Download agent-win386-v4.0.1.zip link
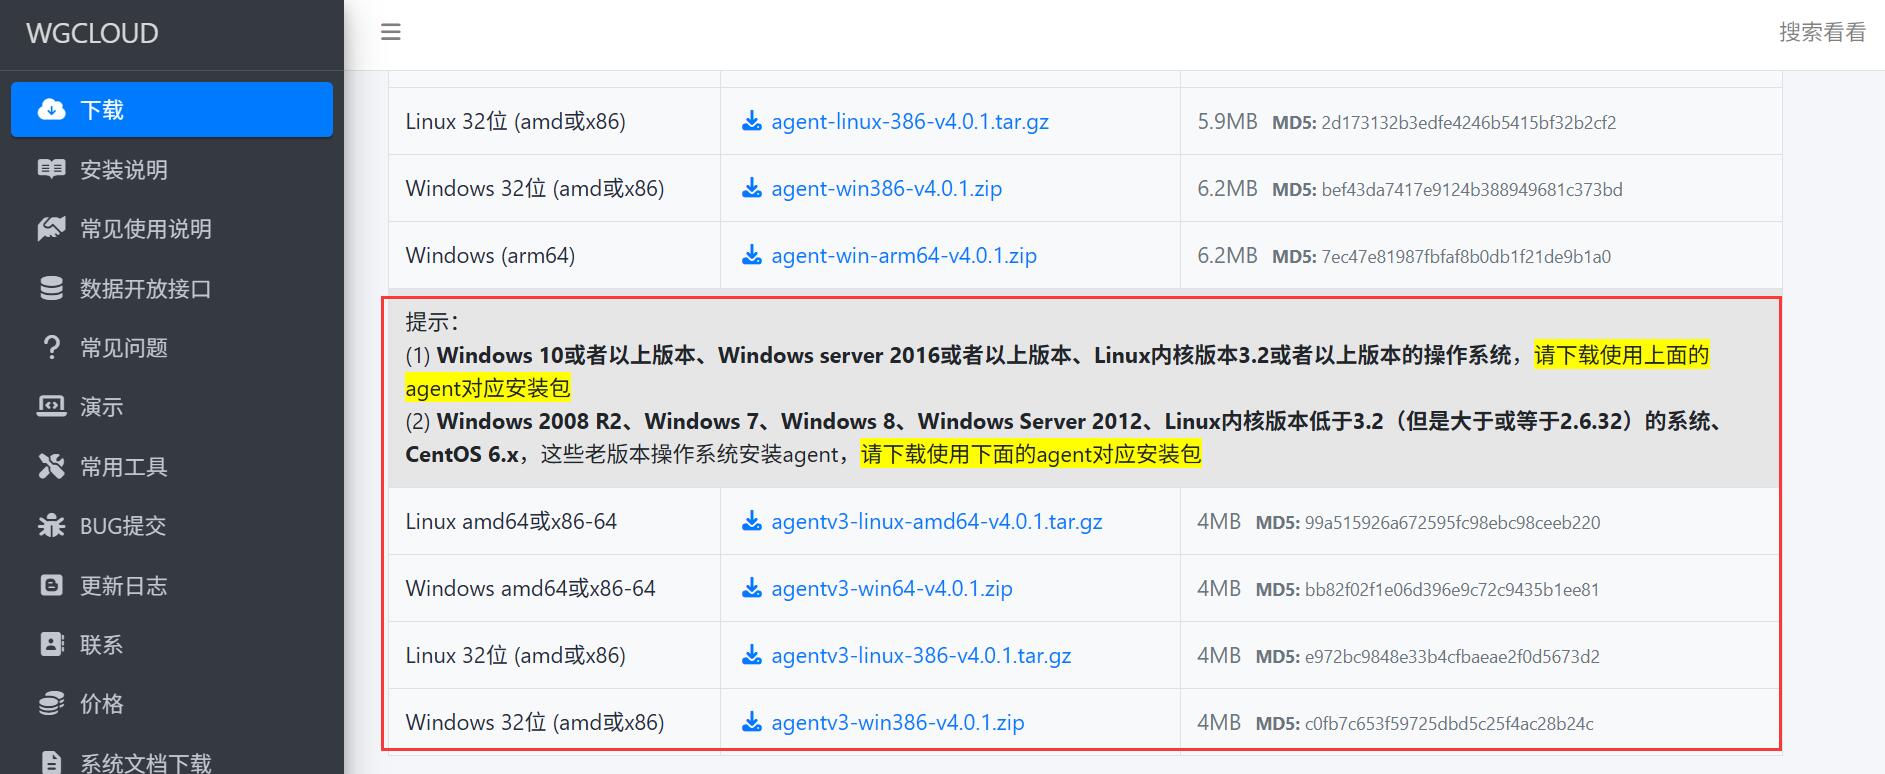 click(x=887, y=189)
